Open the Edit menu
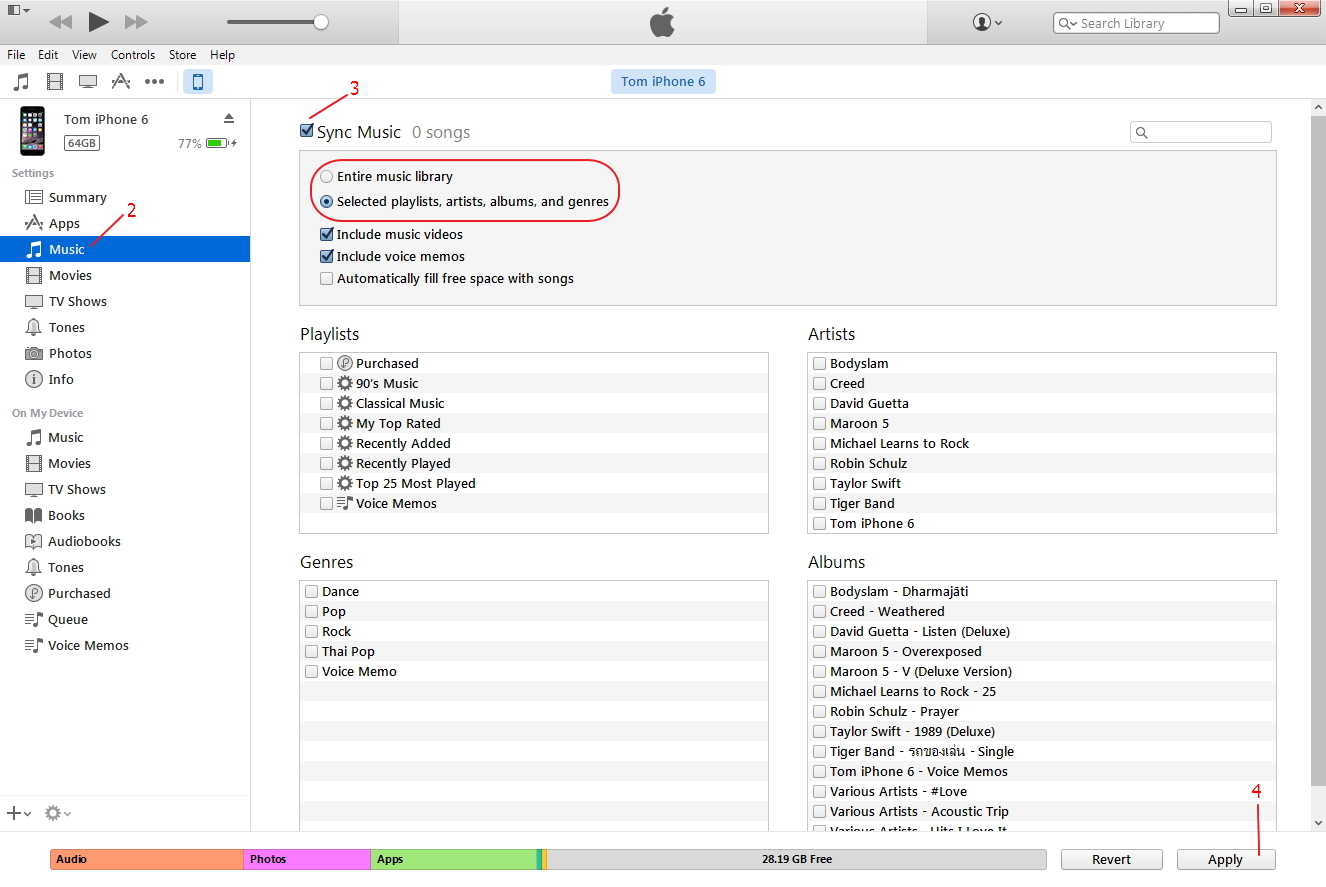 pyautogui.click(x=48, y=55)
